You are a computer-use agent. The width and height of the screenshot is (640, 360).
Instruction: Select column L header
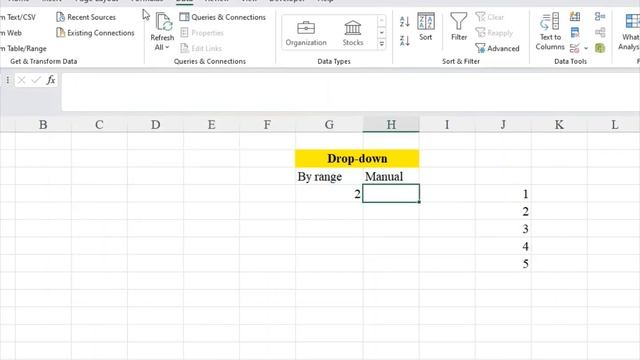click(x=614, y=124)
